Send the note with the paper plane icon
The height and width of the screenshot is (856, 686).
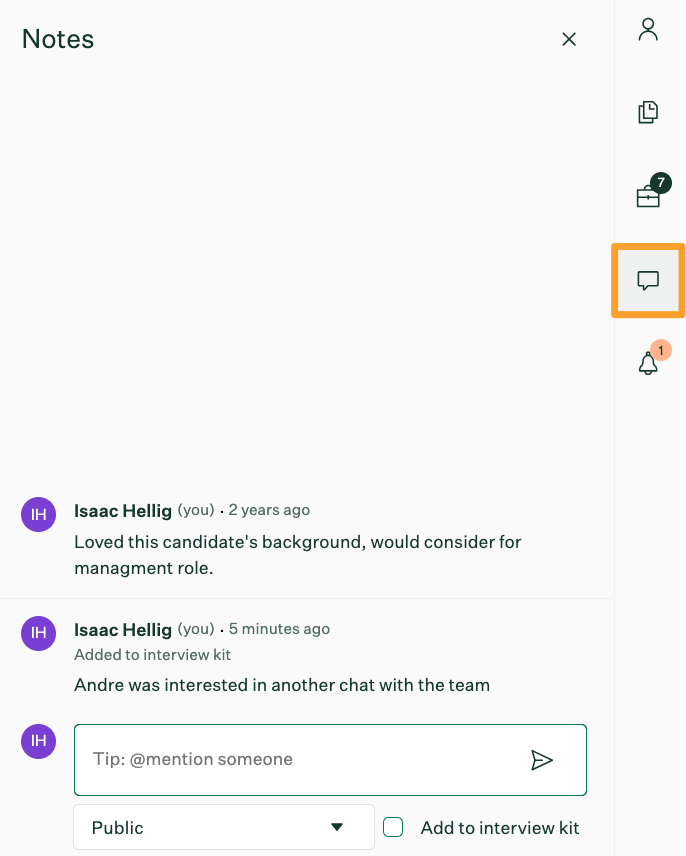[x=542, y=760]
